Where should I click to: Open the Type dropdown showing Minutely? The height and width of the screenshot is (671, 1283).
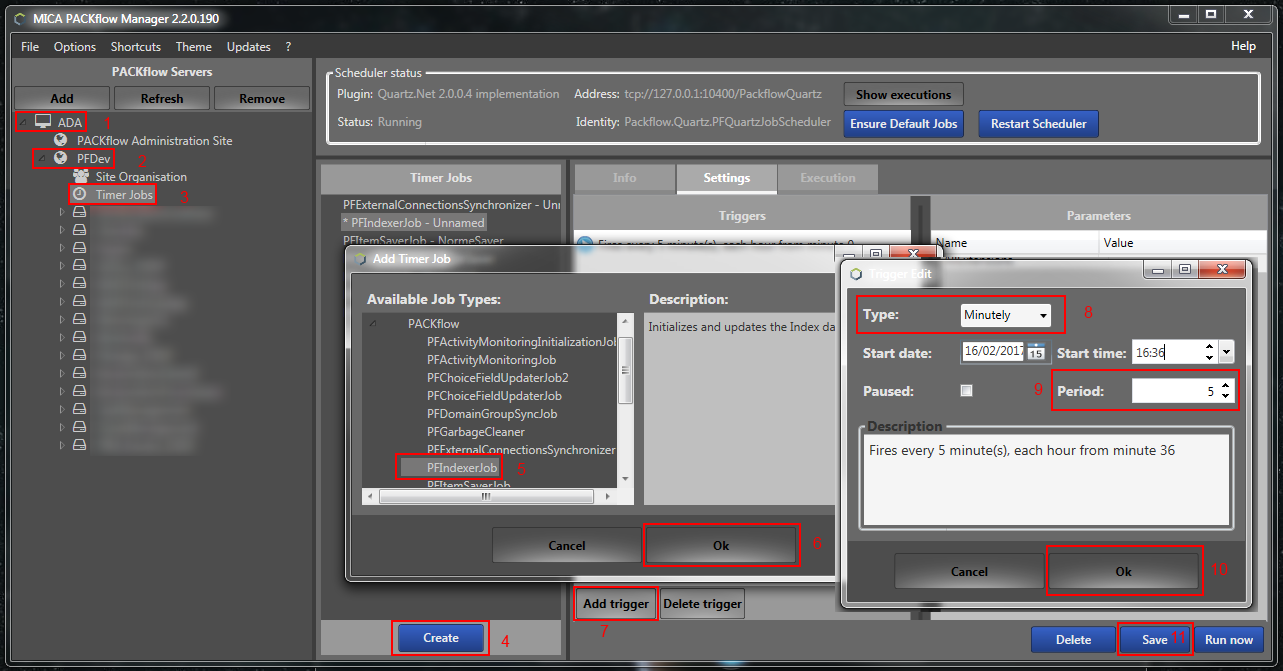[x=1005, y=315]
